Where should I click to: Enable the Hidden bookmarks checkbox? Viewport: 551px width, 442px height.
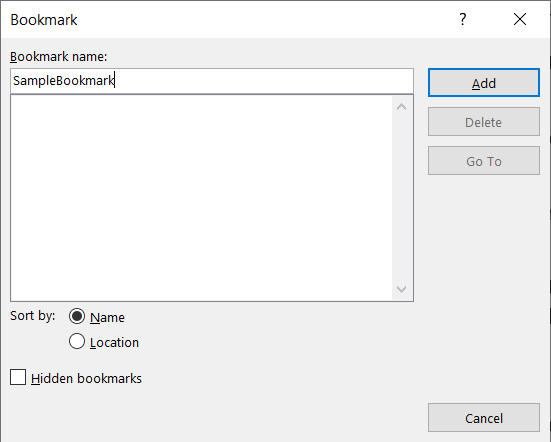18,377
